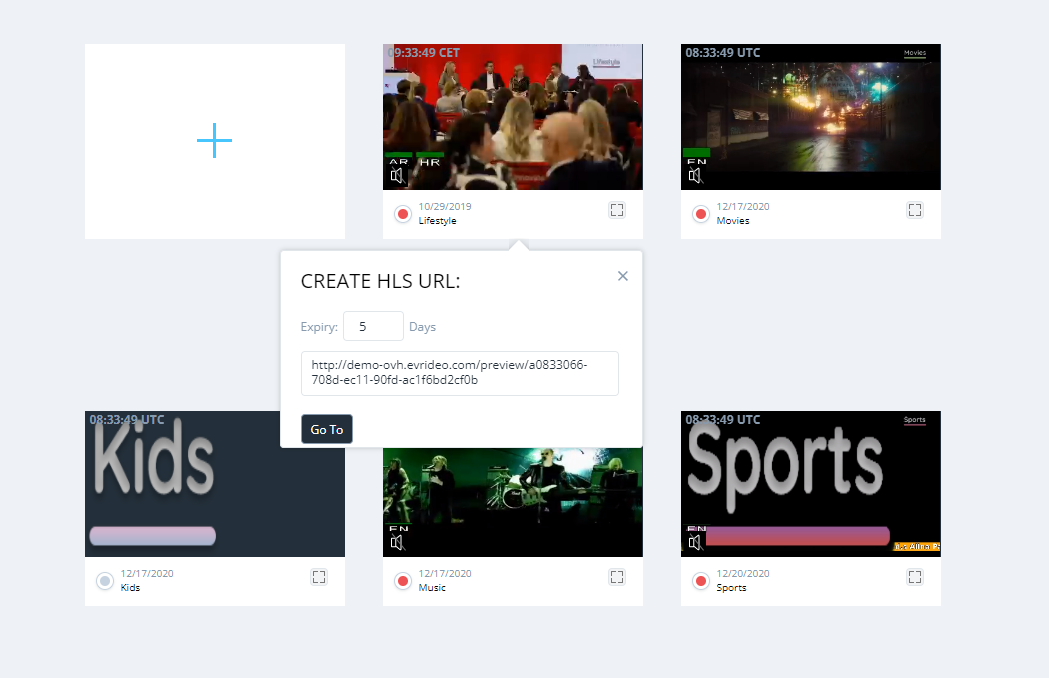This screenshot has height=678, width=1049.
Task: Toggle speaker icon on Music video
Action: (397, 542)
